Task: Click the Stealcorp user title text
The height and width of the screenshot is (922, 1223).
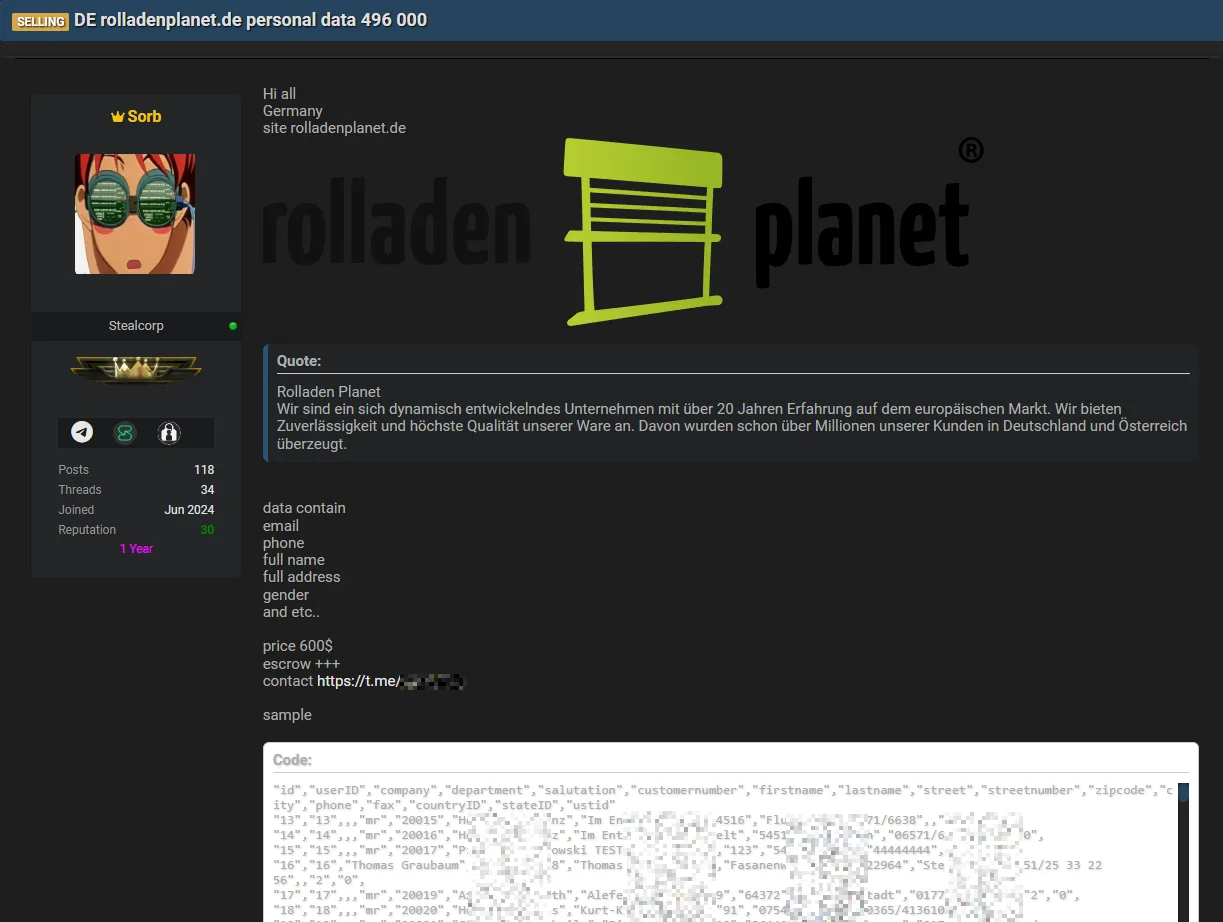Action: coord(136,326)
